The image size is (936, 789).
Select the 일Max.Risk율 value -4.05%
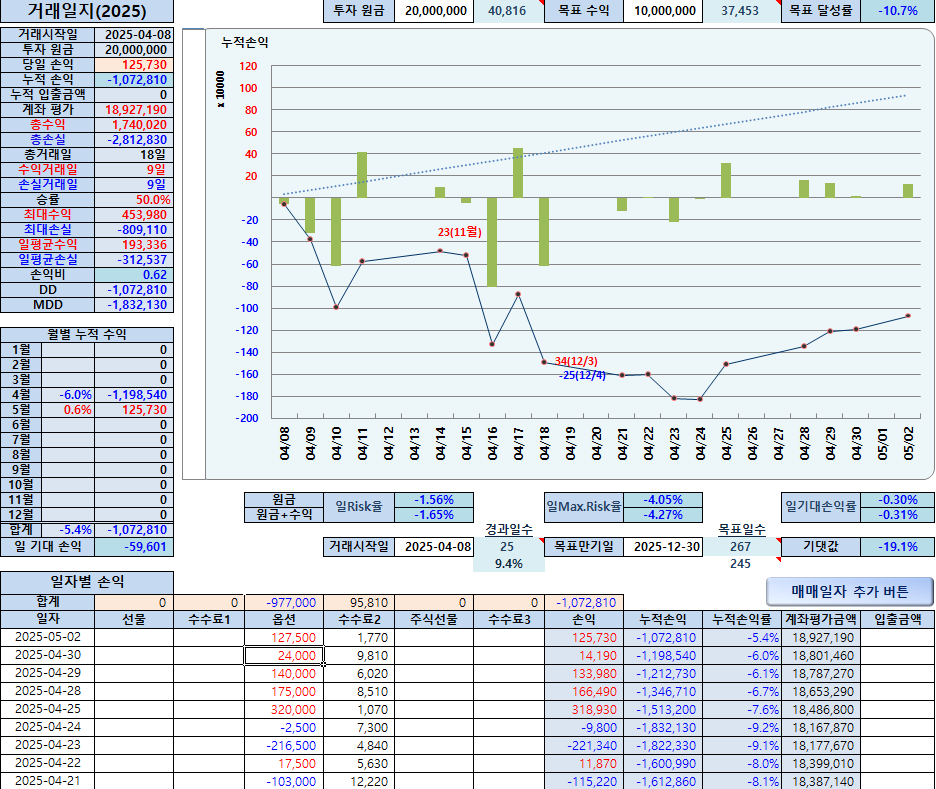click(663, 500)
